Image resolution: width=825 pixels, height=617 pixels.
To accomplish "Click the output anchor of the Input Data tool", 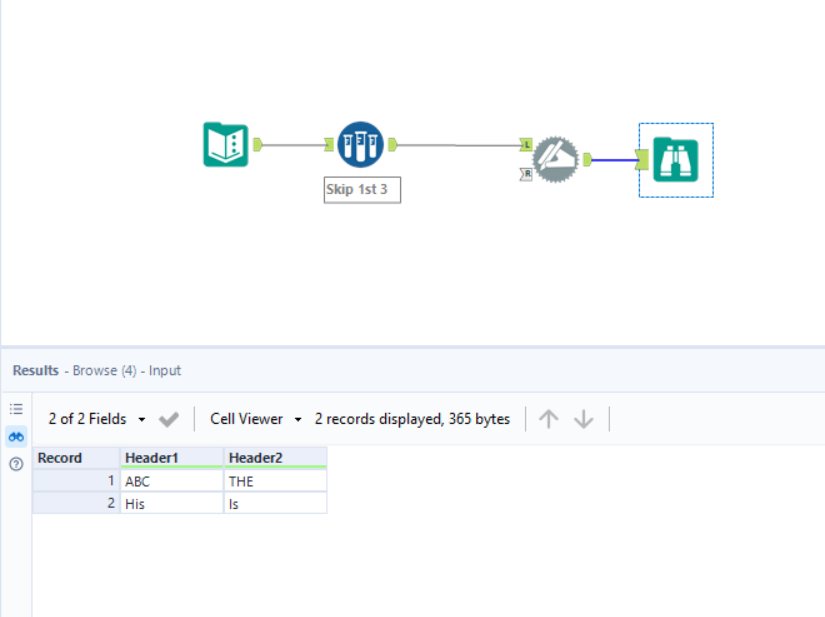I will (256, 143).
